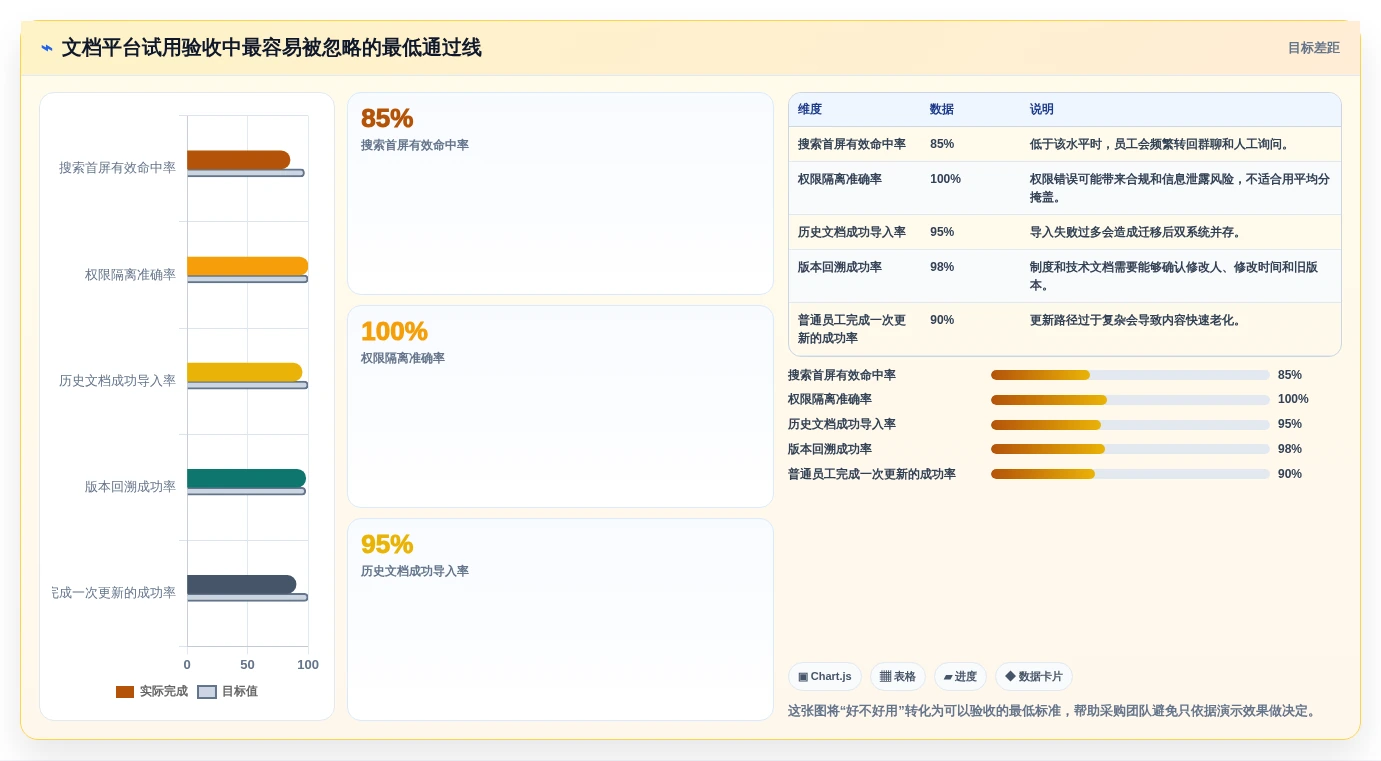Click the summary sentence starting 这张图将
This screenshot has height=761, width=1381.
[x=1054, y=711]
